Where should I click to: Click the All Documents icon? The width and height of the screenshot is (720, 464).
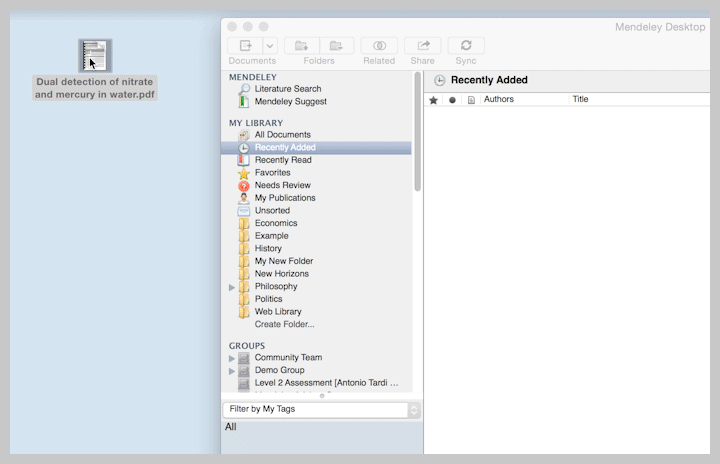(x=244, y=135)
